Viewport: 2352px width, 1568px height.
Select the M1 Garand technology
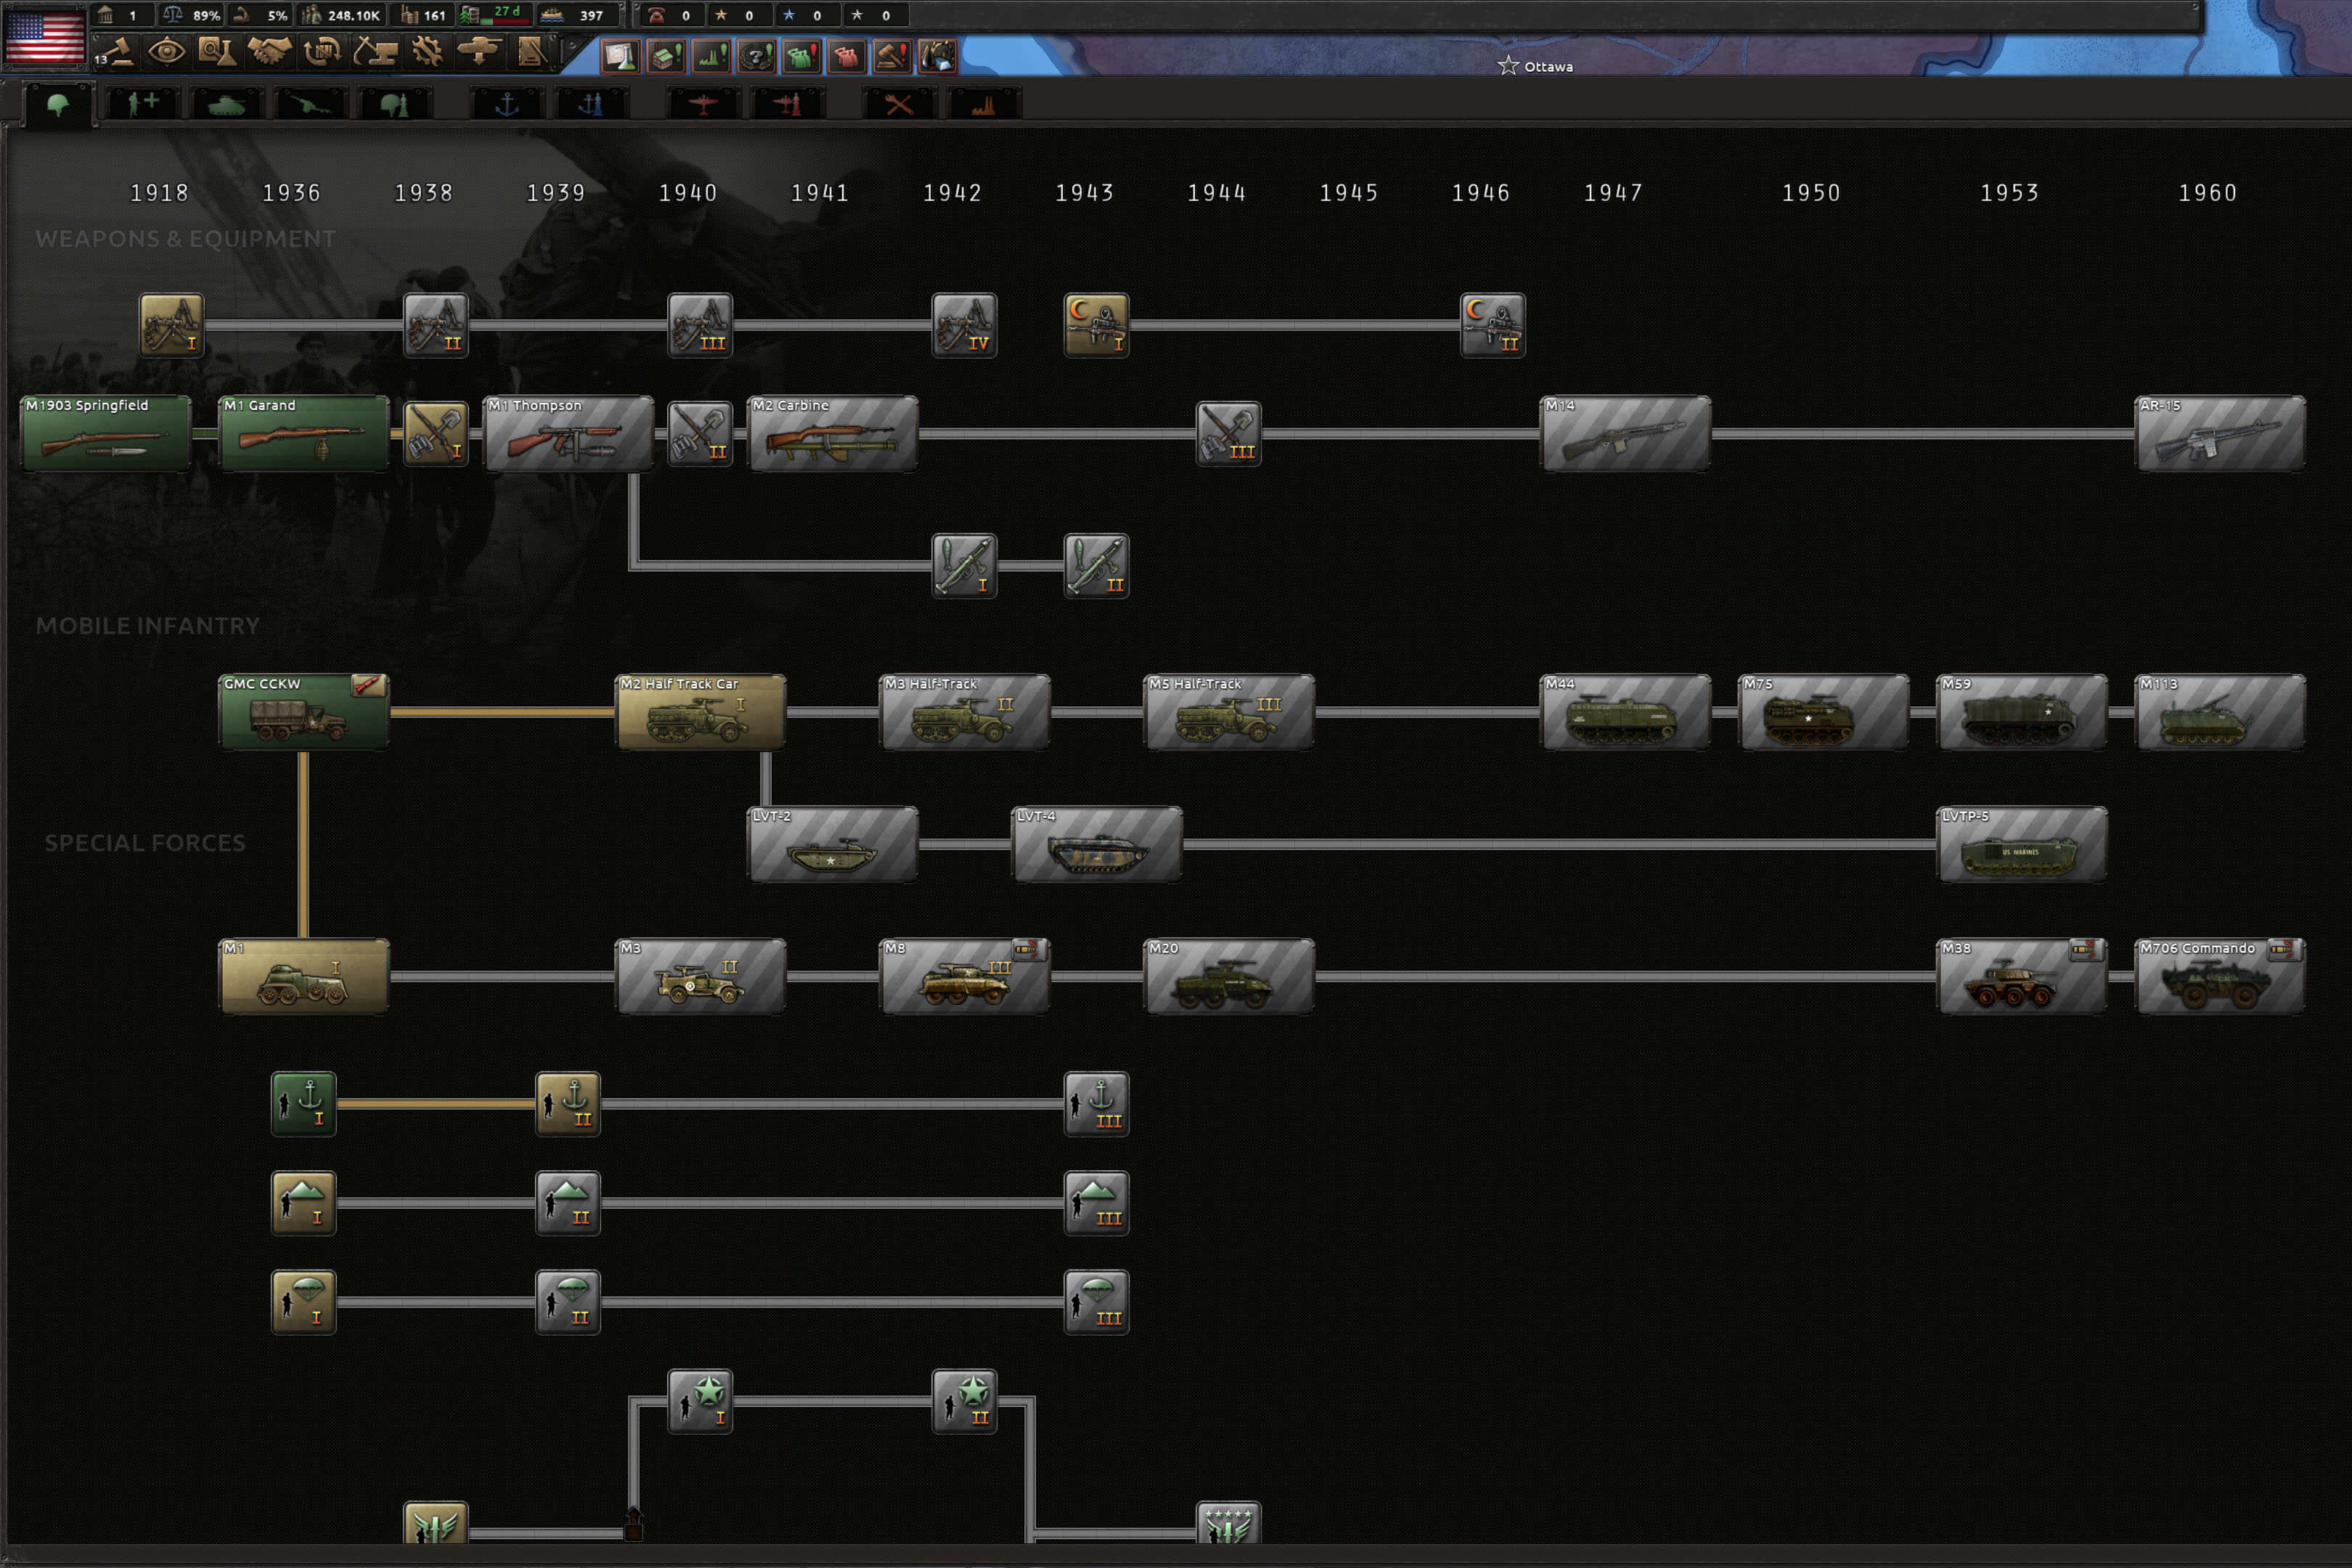coord(304,433)
